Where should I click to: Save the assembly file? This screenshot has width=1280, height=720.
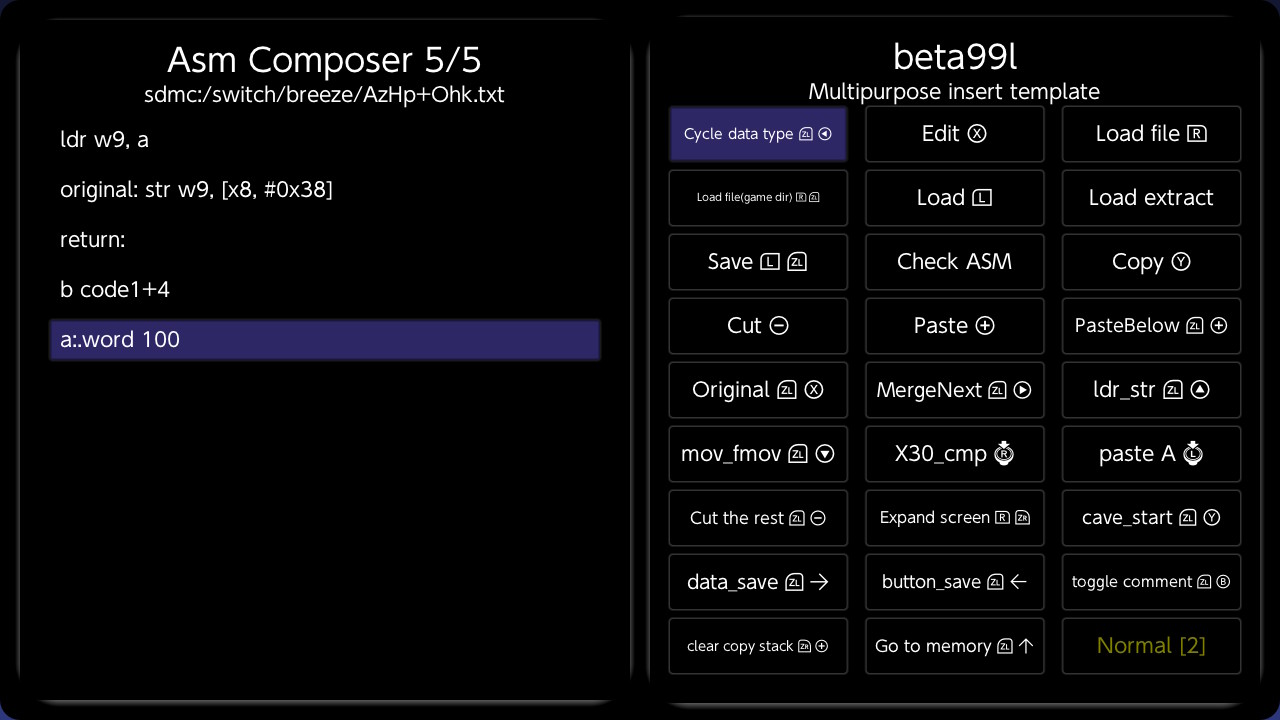click(x=758, y=262)
